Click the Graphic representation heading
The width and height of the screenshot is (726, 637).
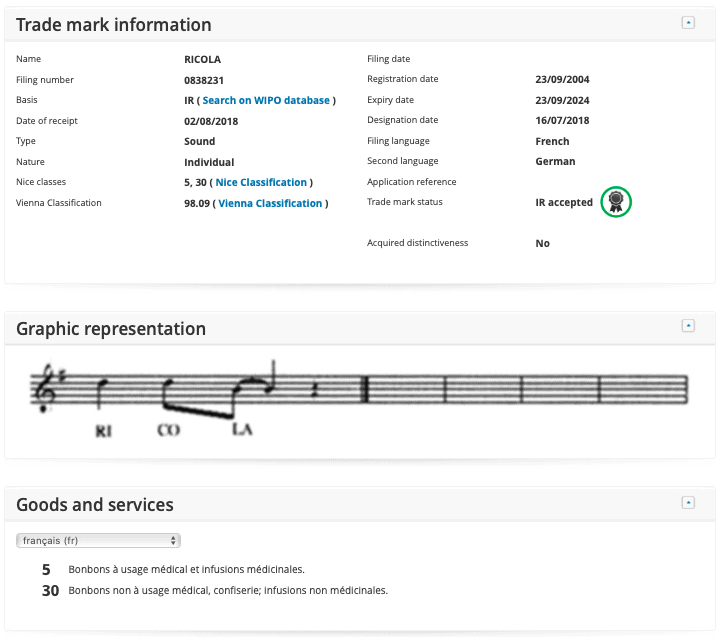coord(111,329)
